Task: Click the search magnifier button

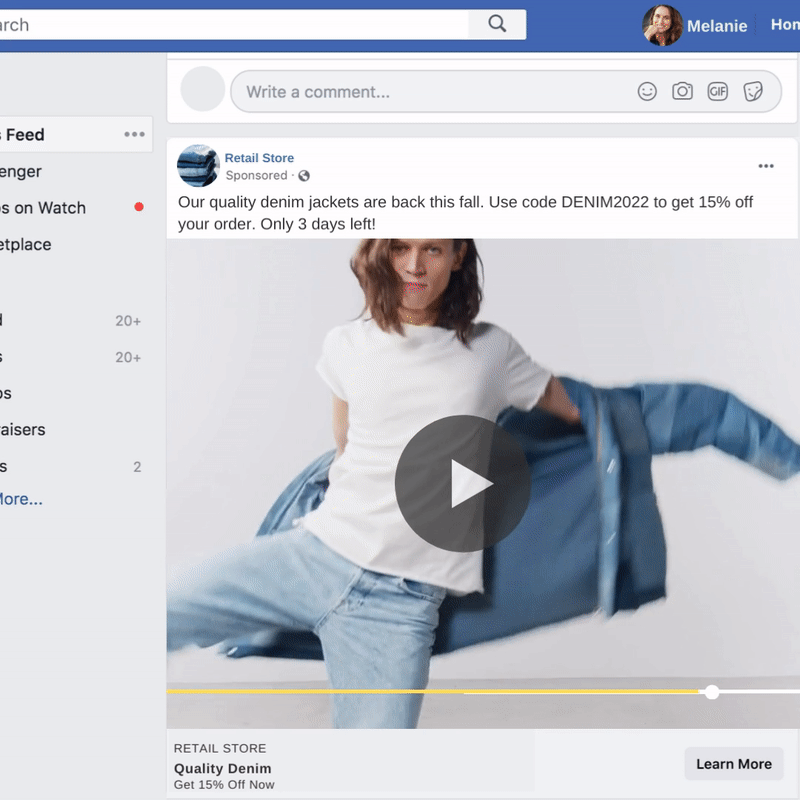Action: (x=497, y=24)
